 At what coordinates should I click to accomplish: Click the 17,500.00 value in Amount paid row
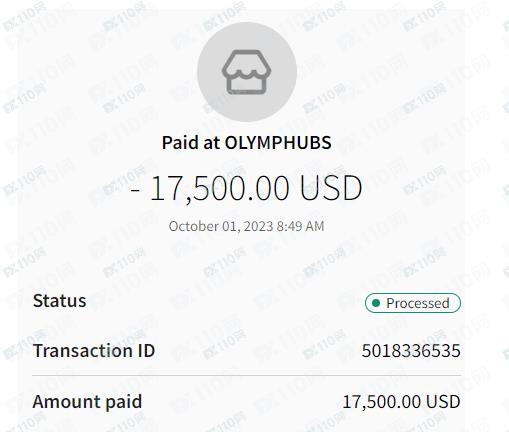(382, 402)
